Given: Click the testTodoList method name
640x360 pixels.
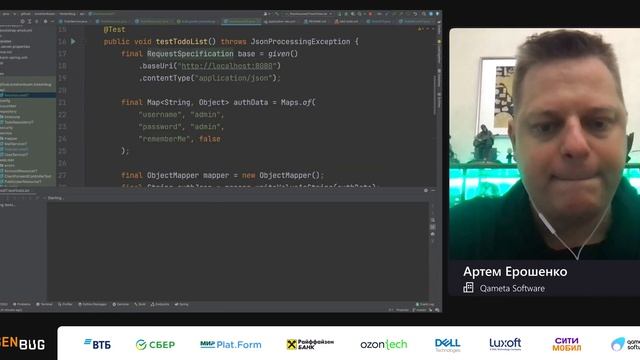Looking at the screenshot, I should tap(182, 42).
